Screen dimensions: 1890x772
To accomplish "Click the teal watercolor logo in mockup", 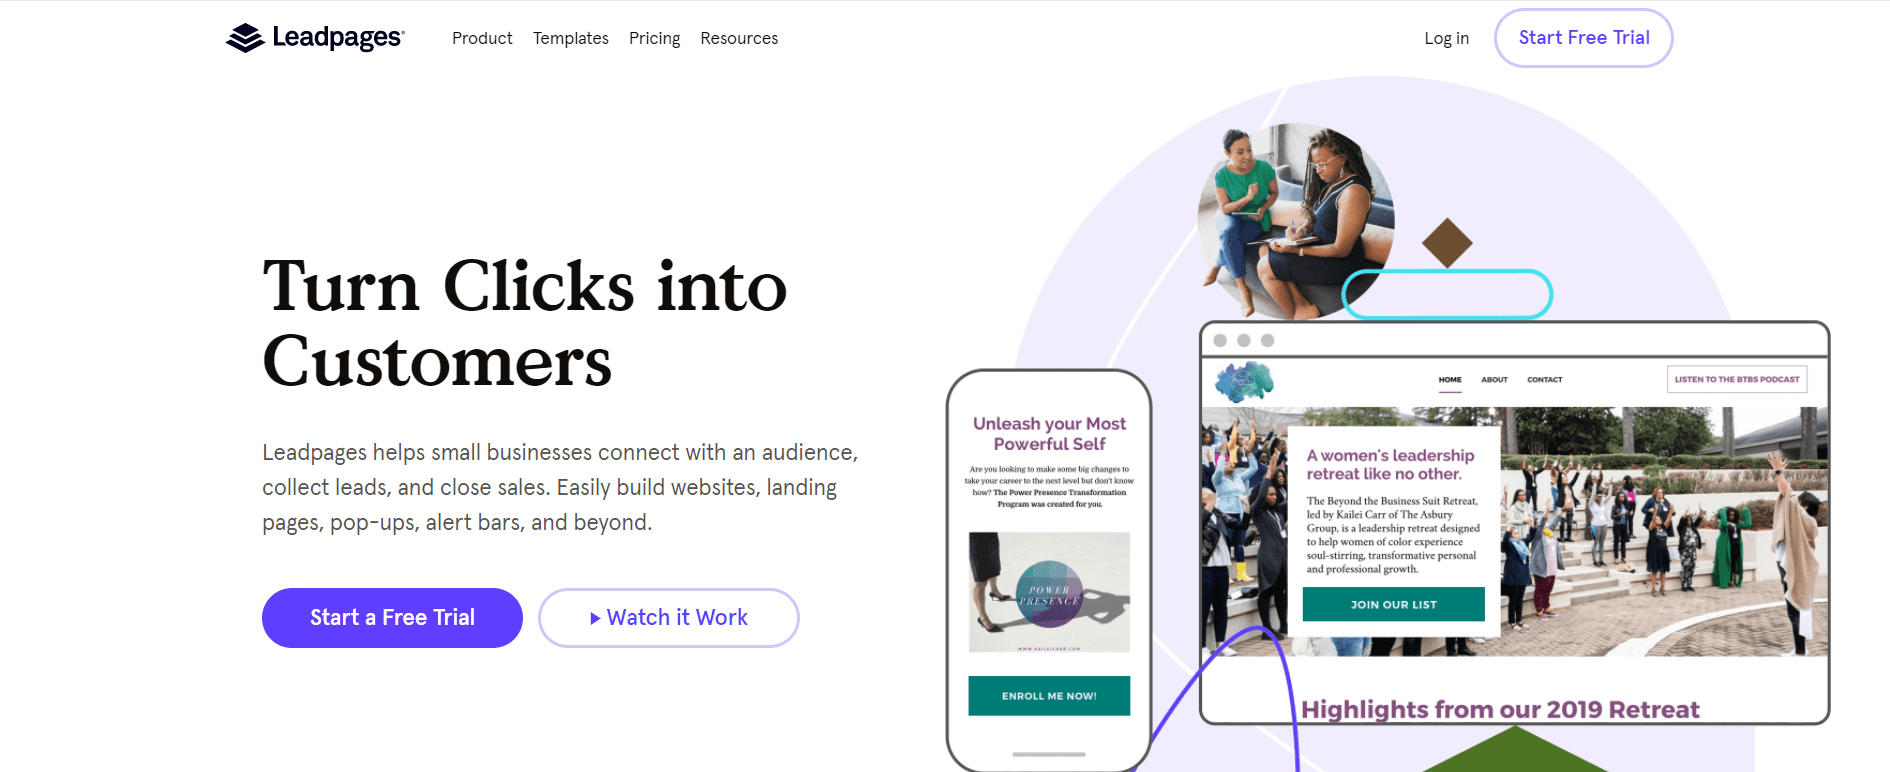I will tap(1244, 381).
